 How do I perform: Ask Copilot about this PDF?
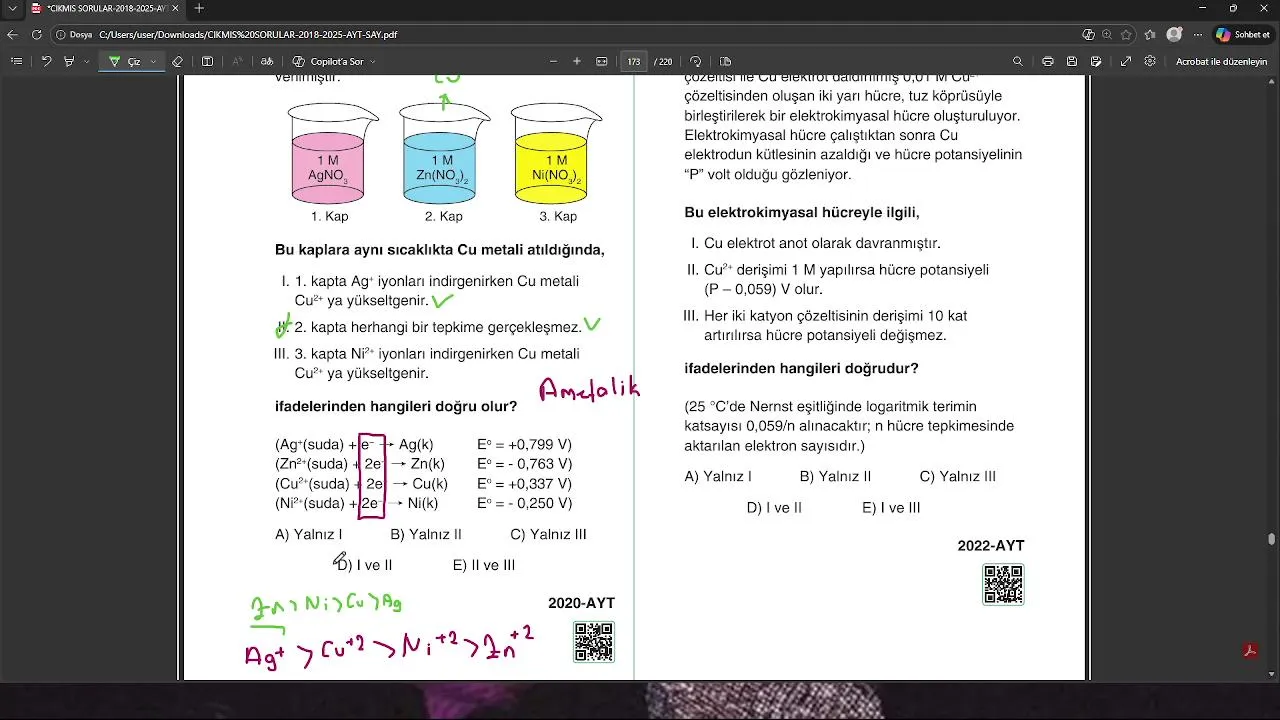coord(328,61)
